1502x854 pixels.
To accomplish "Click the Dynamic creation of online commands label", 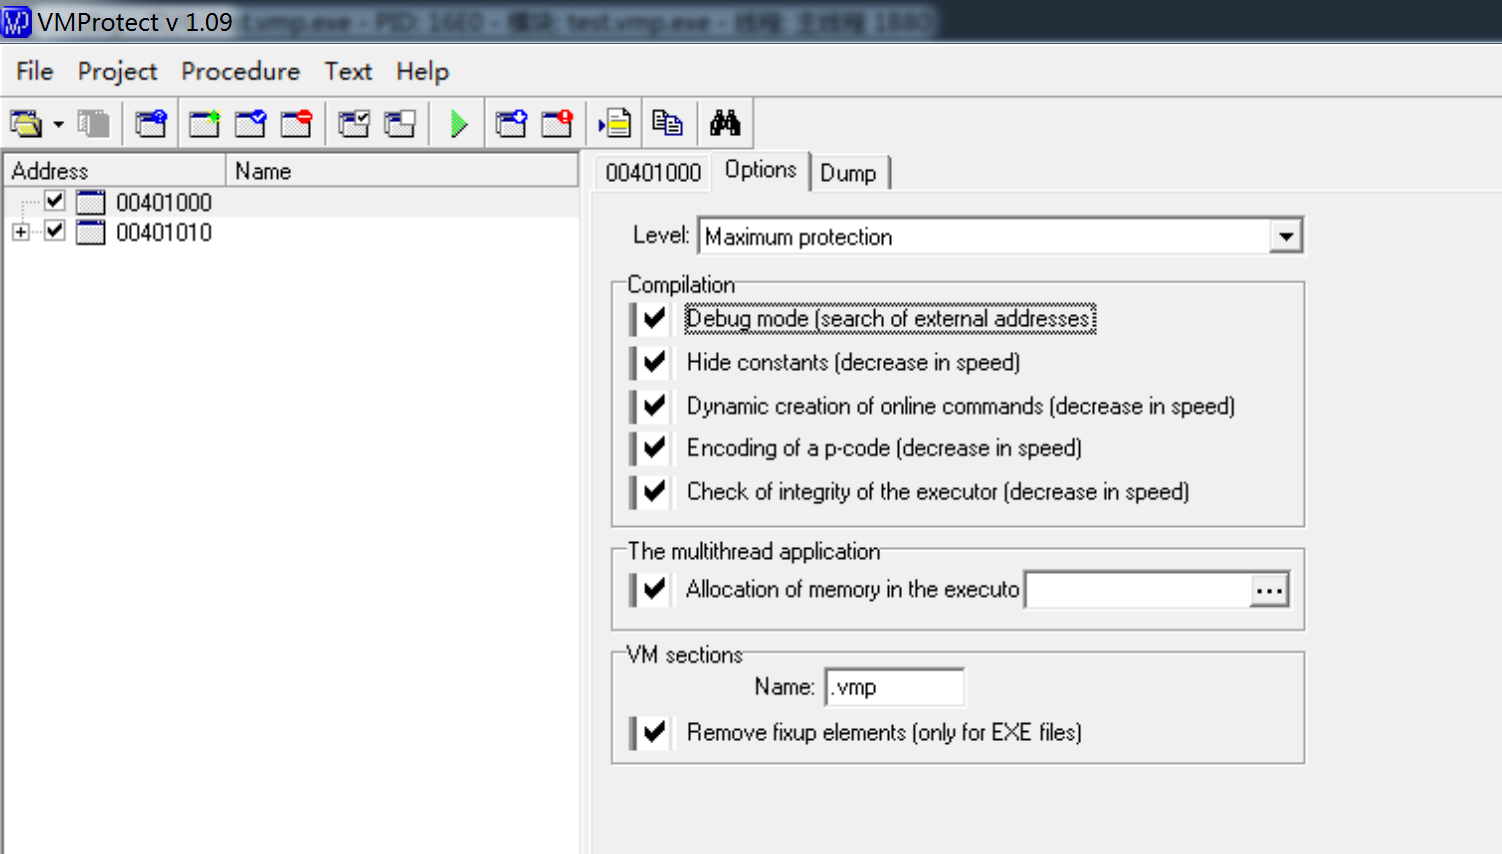I will click(961, 406).
